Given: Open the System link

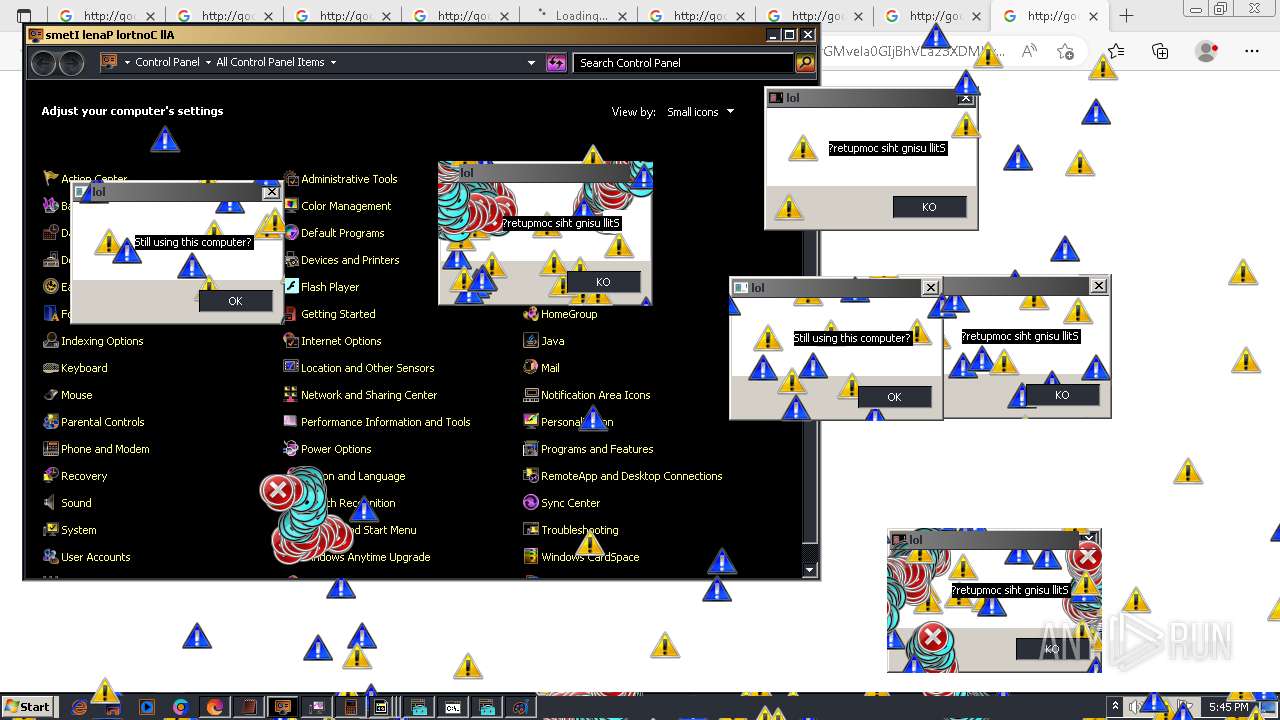Looking at the screenshot, I should point(78,530).
